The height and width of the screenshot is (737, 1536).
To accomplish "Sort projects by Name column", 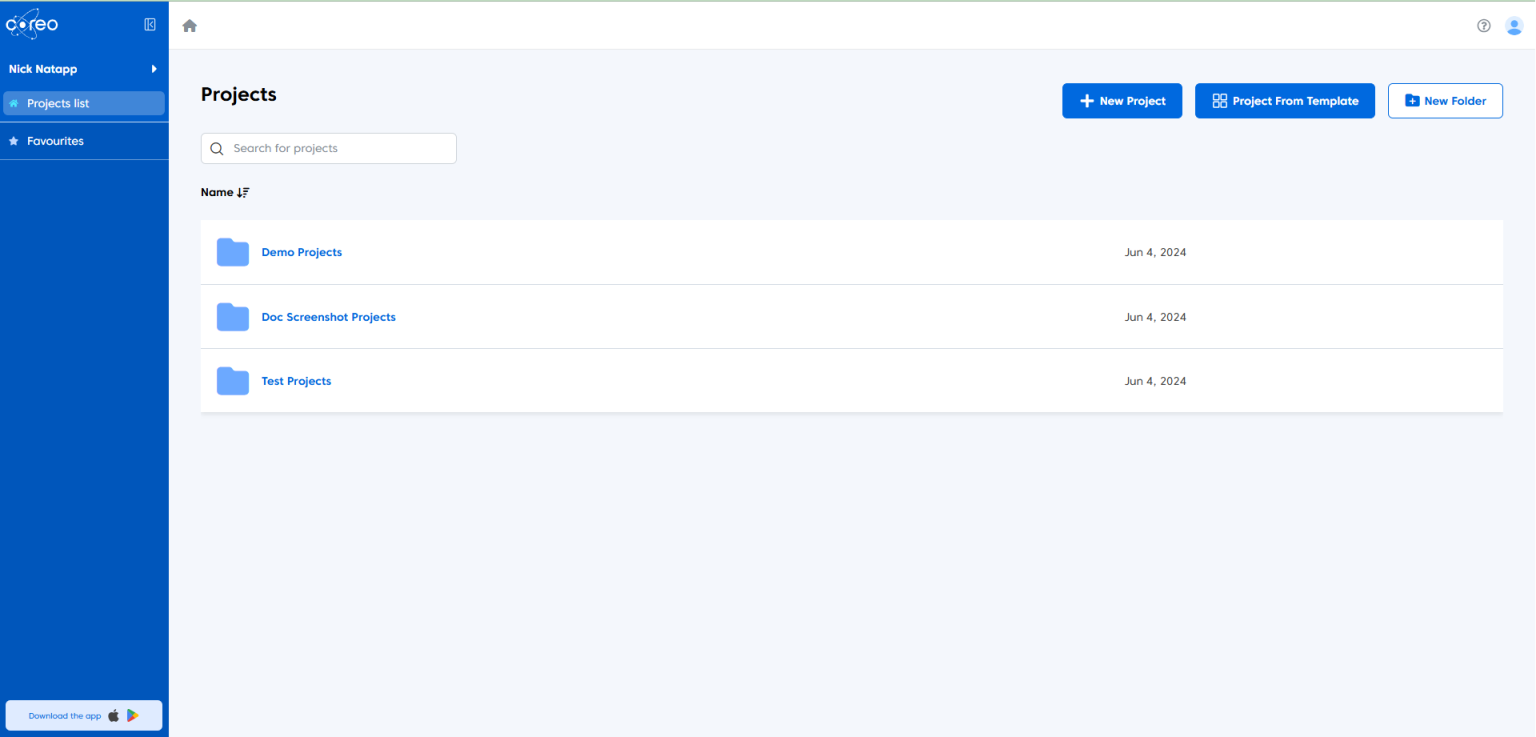I will [225, 192].
